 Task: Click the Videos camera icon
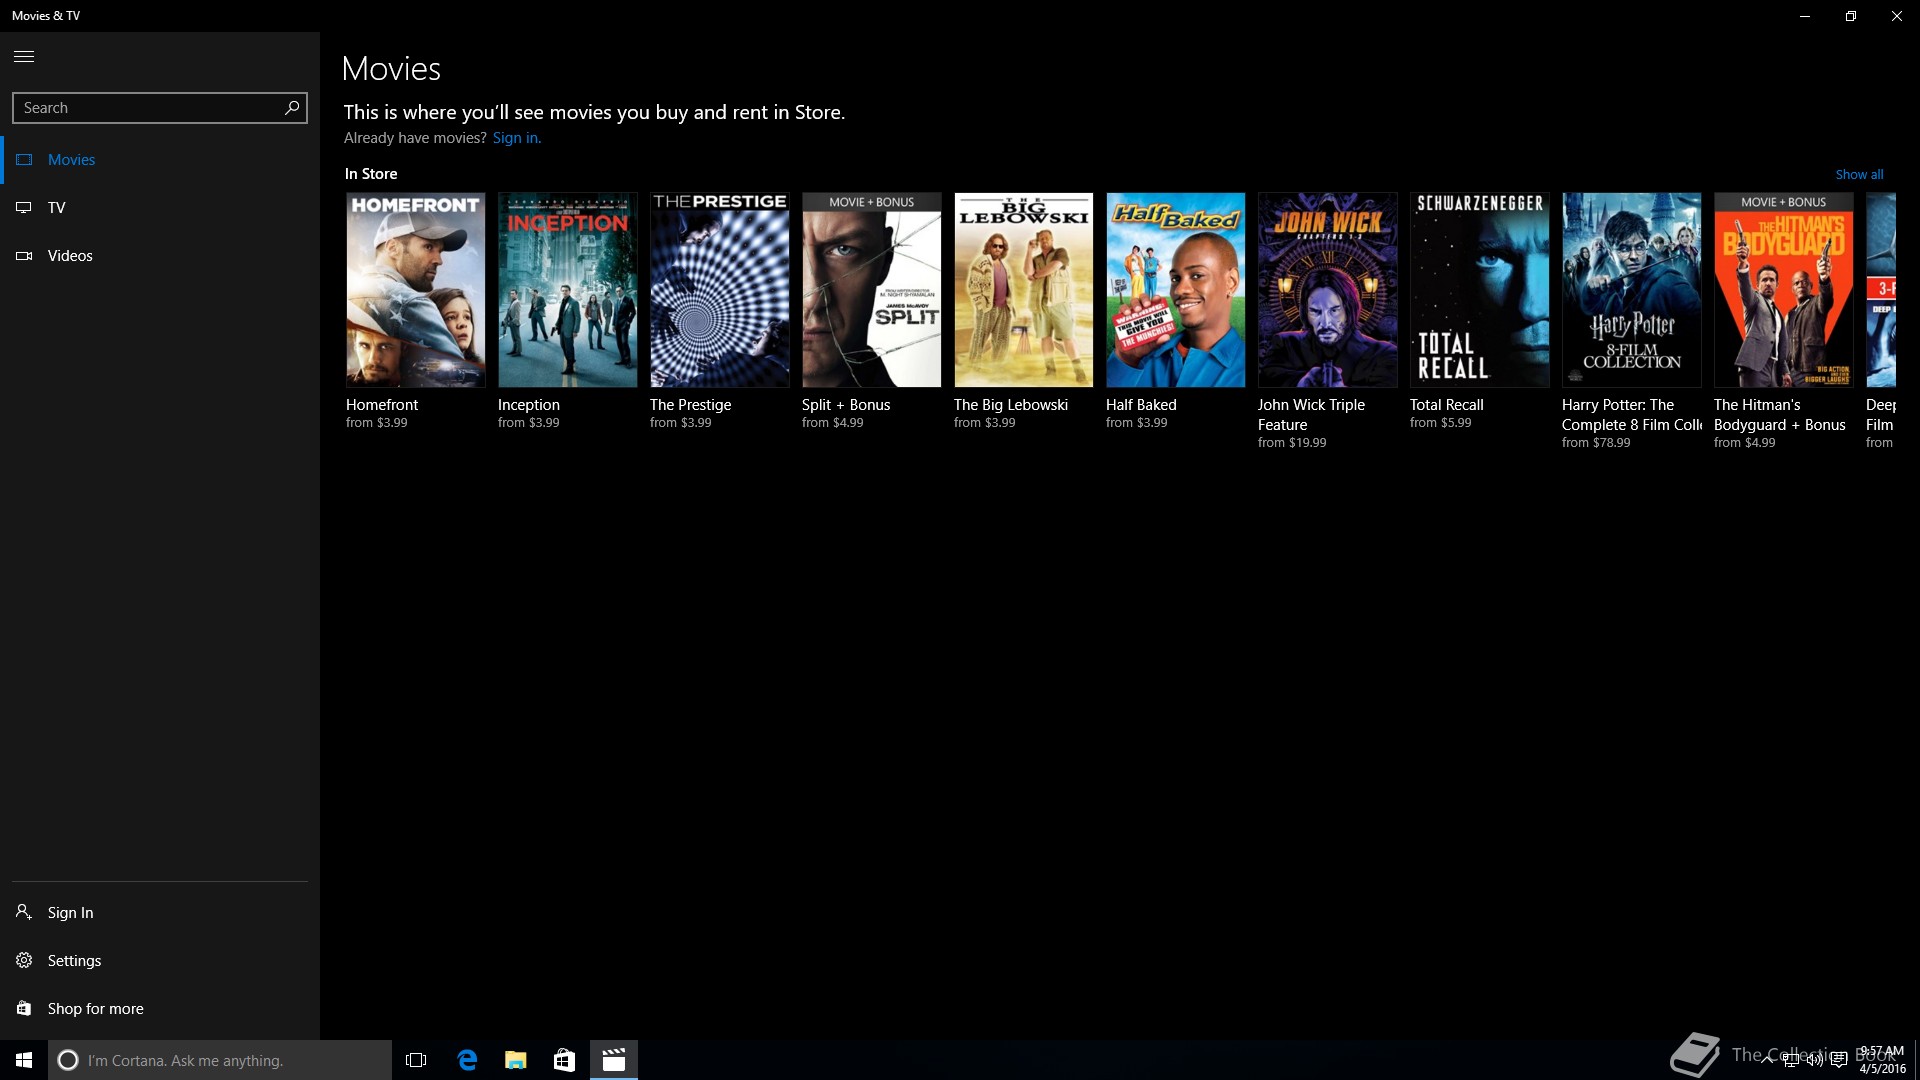point(25,256)
